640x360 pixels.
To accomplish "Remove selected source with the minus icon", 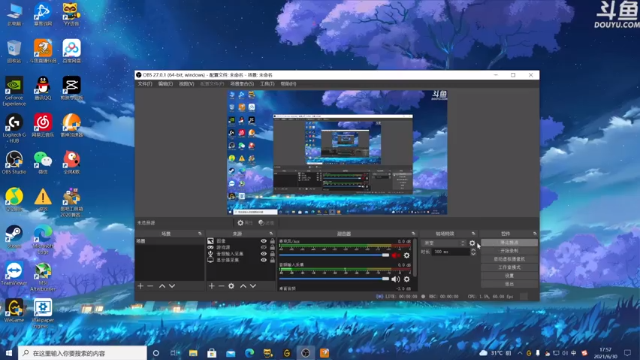I will (x=221, y=286).
